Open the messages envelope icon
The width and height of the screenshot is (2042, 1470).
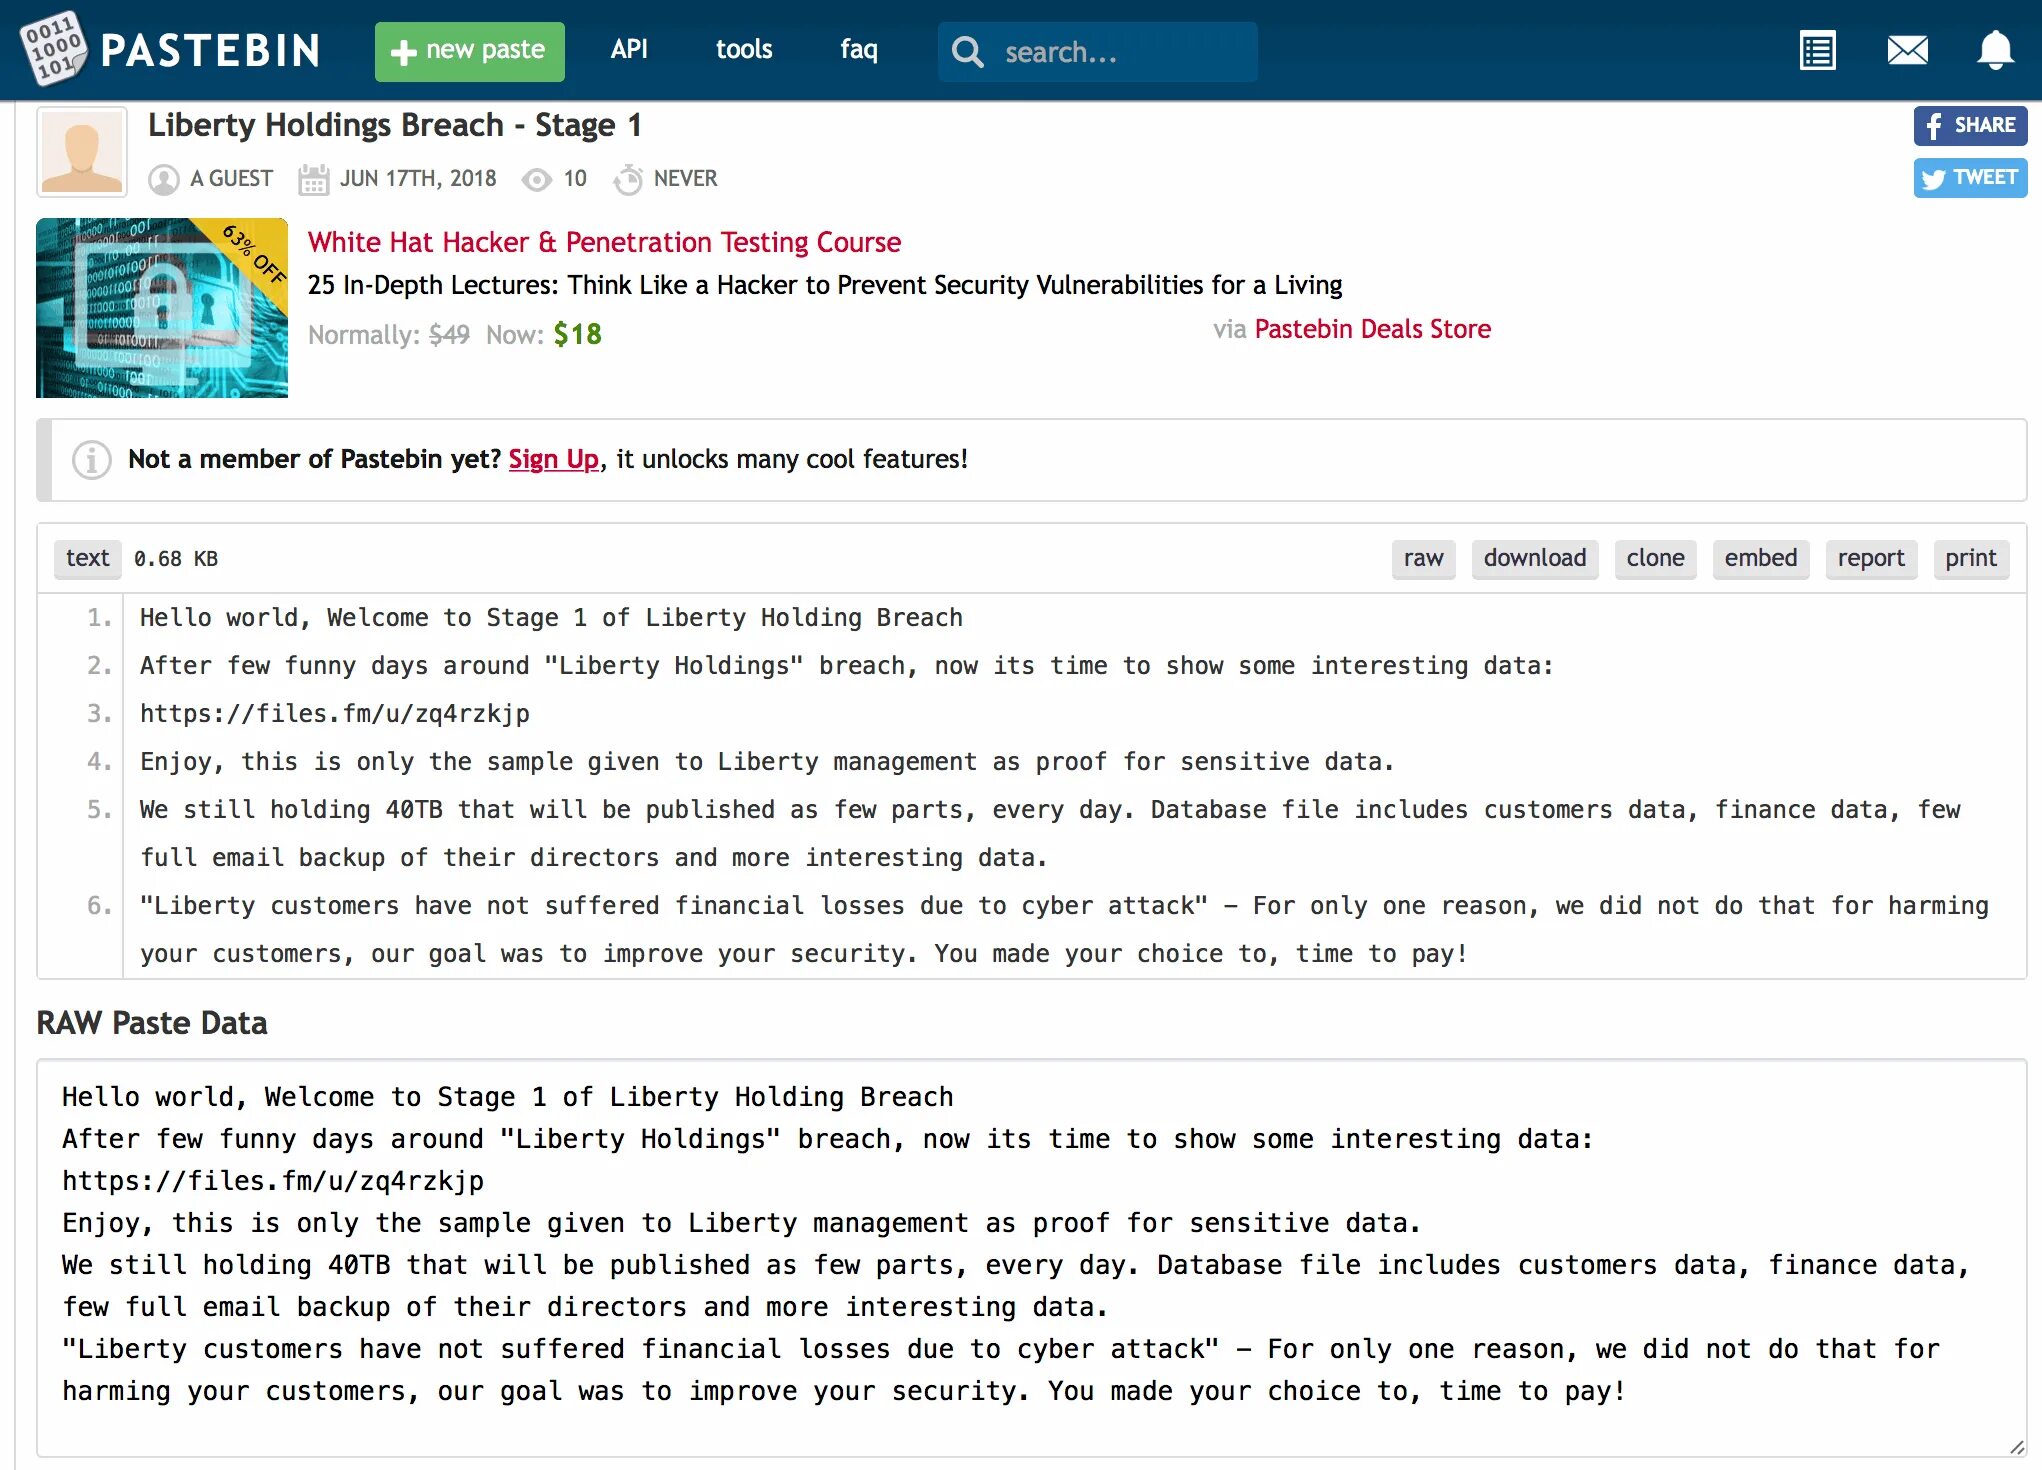1907,50
